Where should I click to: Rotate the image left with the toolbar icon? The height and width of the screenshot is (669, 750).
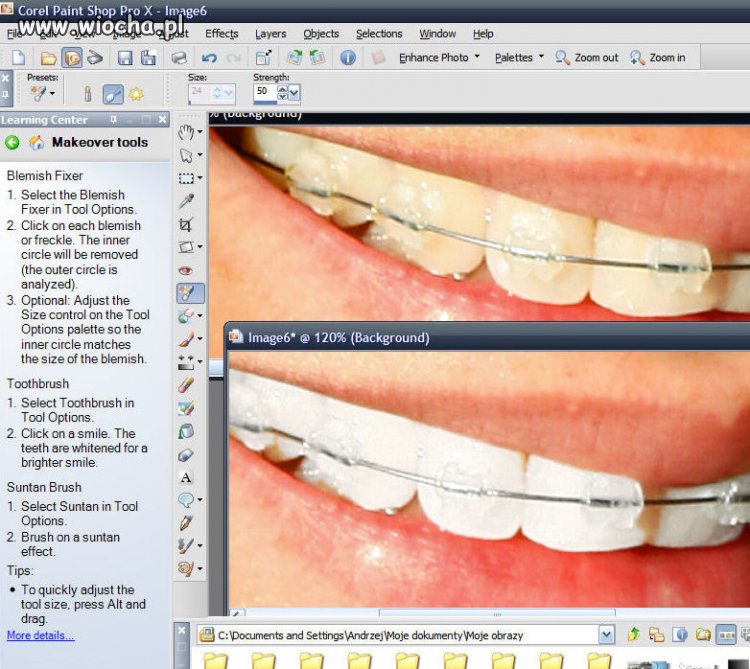coord(317,57)
